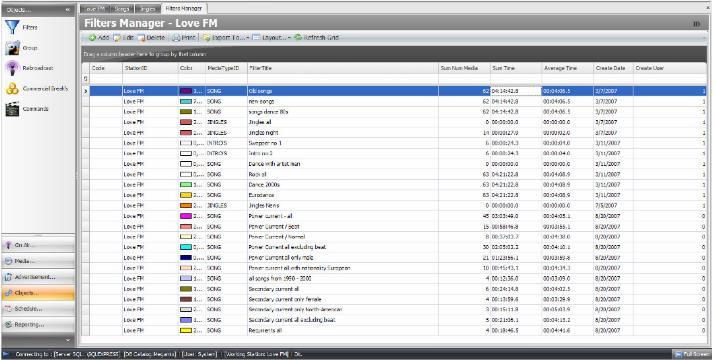715x360 pixels.
Task: Close the tab area with the X button
Action: [x=708, y=8]
